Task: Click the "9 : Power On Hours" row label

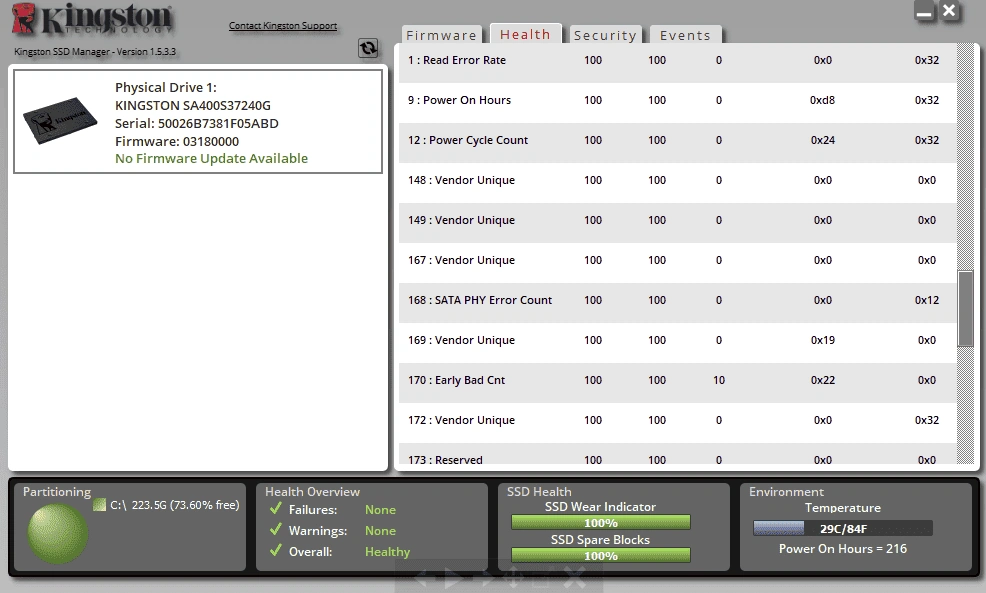Action: click(459, 101)
